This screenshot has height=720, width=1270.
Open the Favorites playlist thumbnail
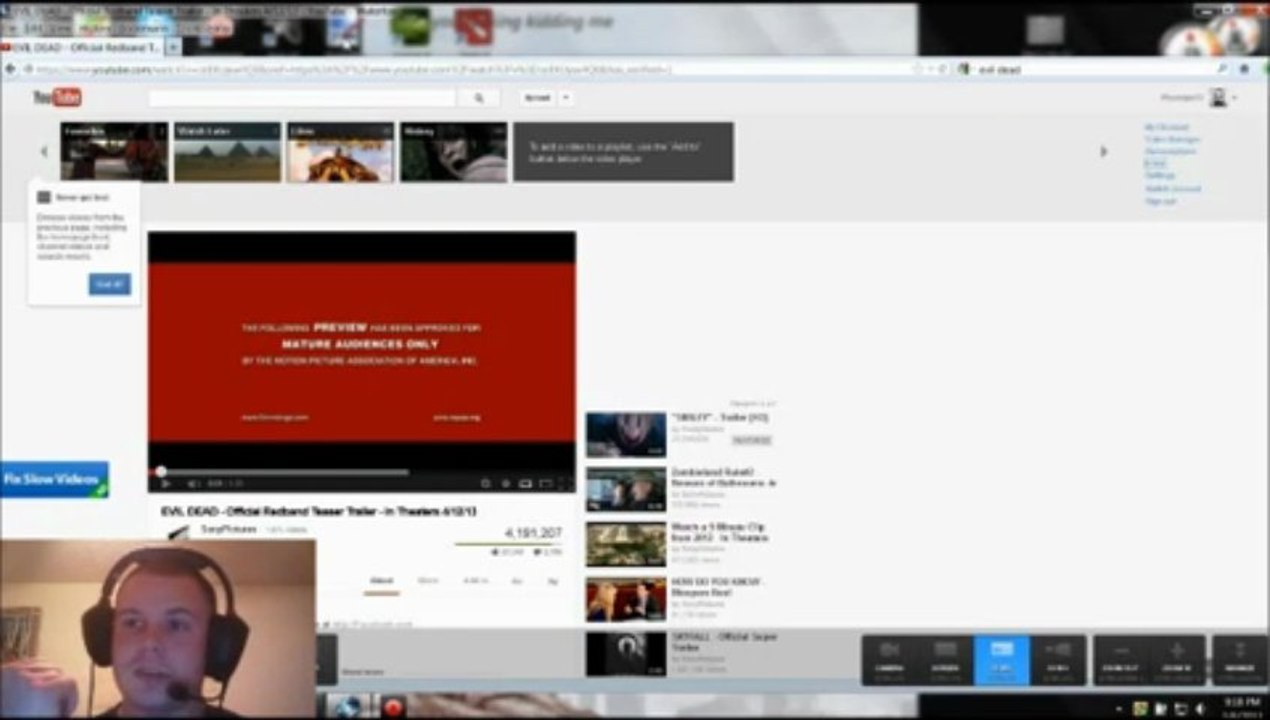114,152
